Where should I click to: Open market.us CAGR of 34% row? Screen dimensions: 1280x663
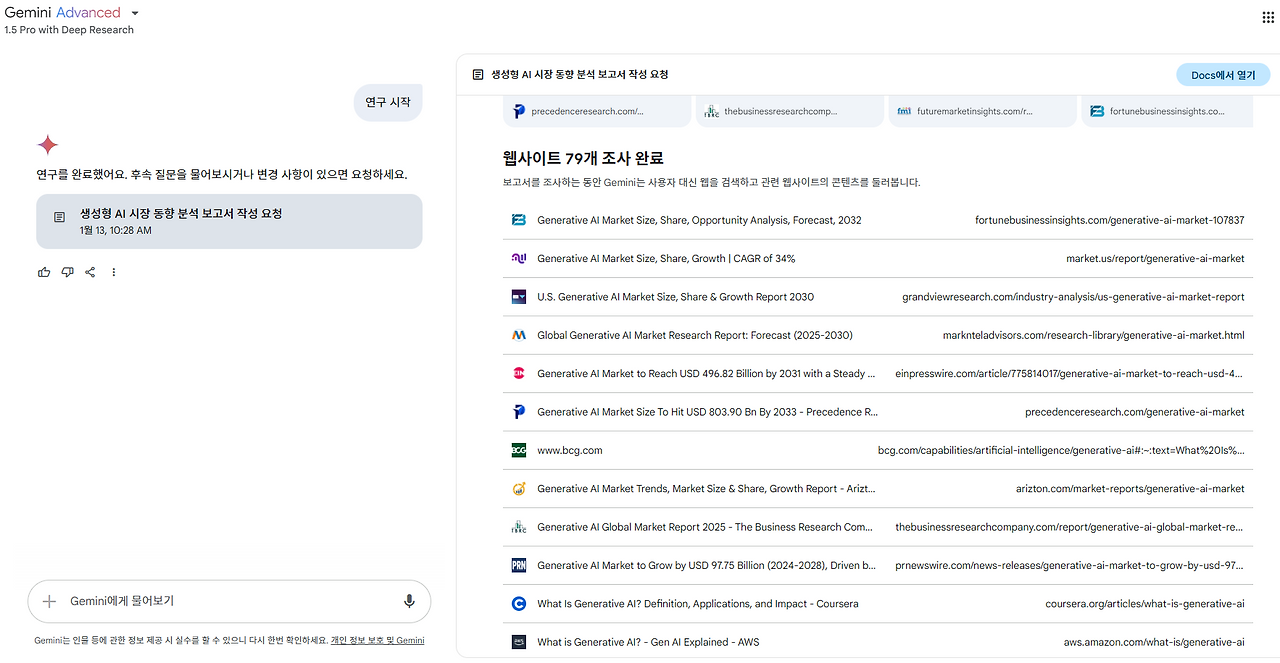point(877,258)
